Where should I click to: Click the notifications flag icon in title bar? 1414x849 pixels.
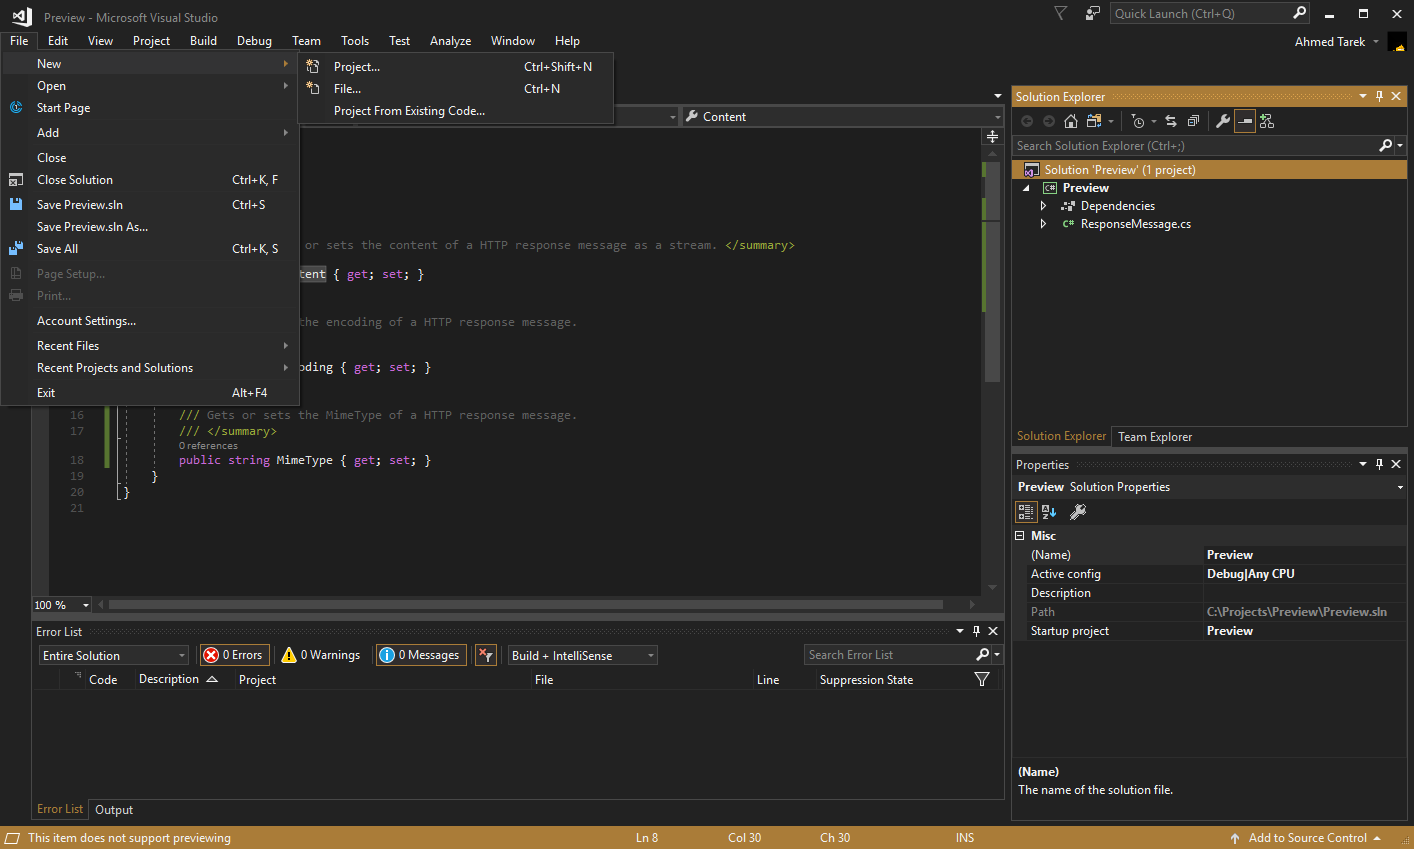click(1061, 13)
